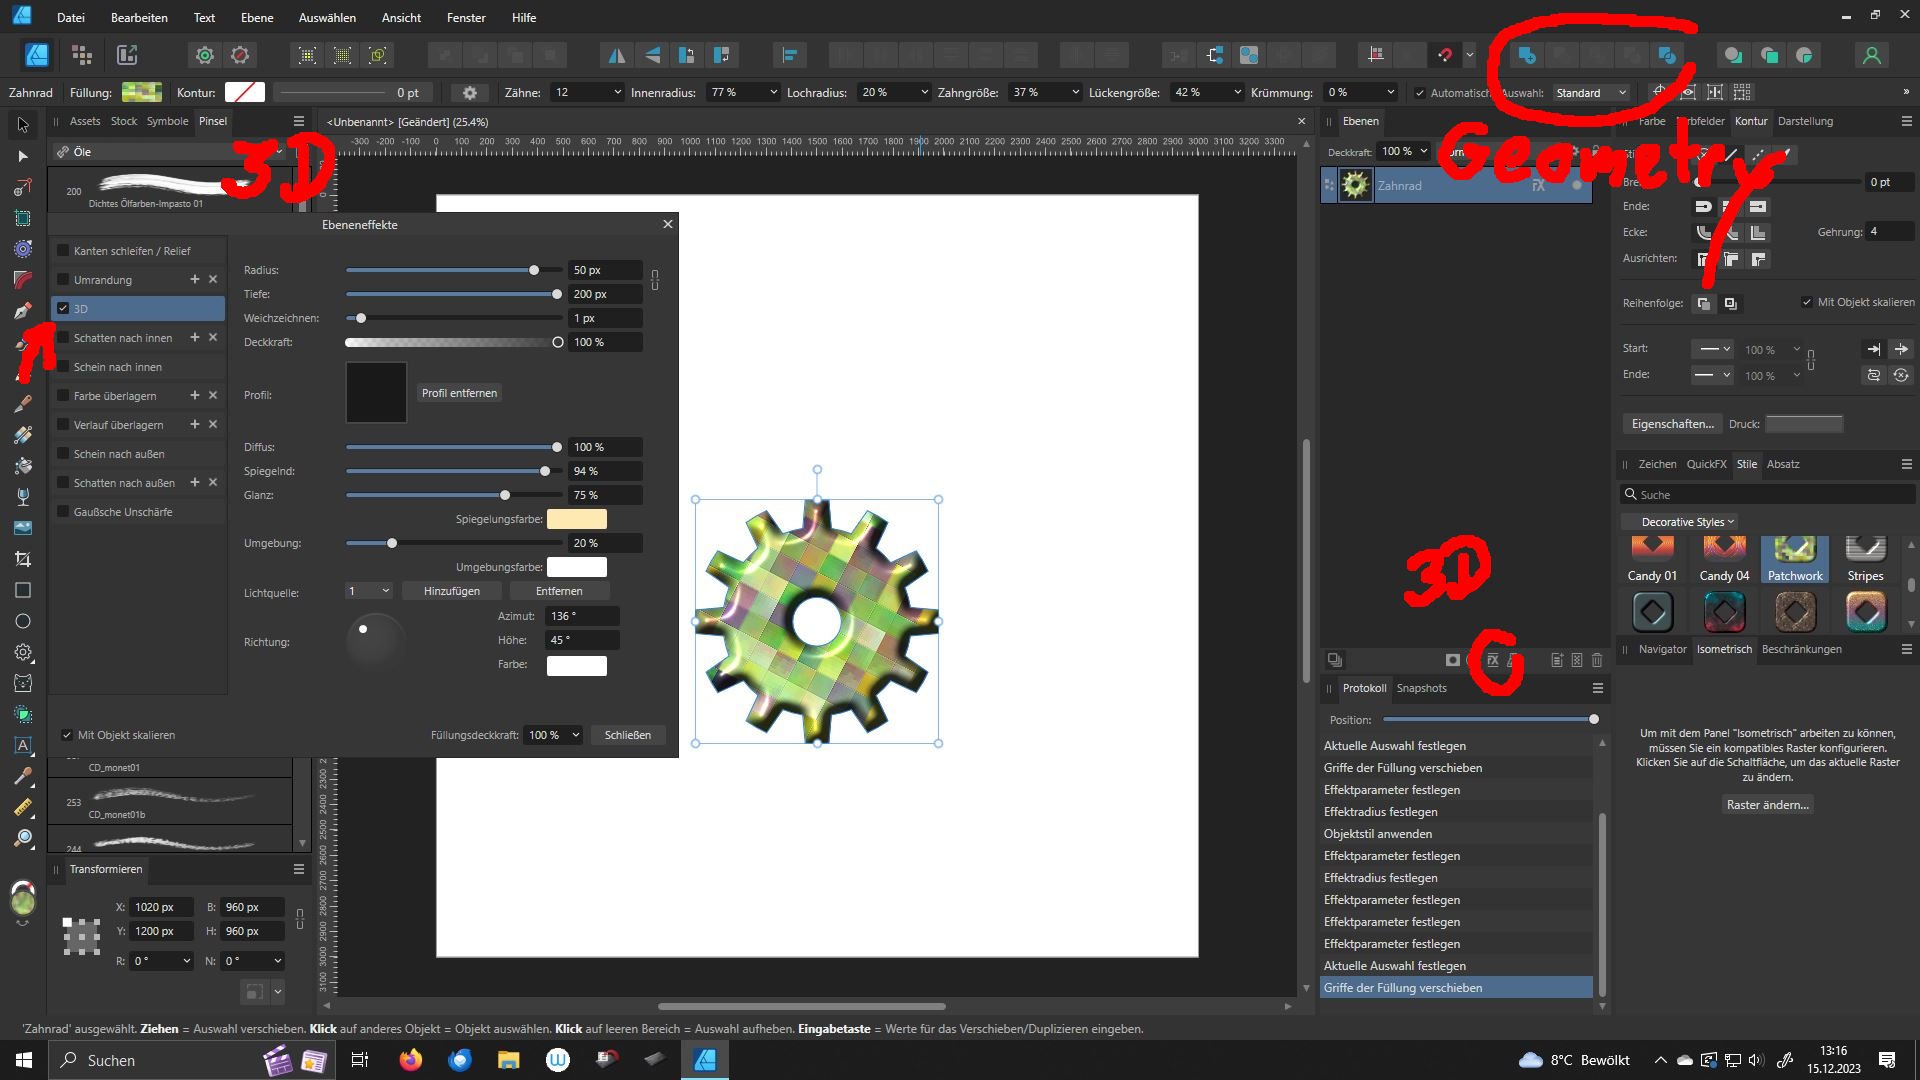Select the Artistic Text tool
Image resolution: width=1920 pixels, height=1080 pixels.
click(23, 745)
